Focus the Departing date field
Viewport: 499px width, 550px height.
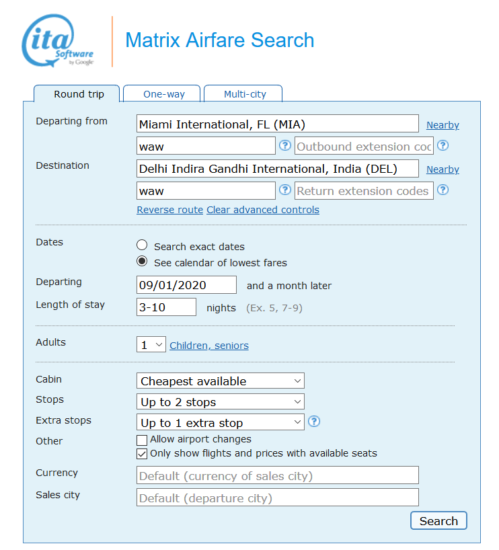click(186, 285)
